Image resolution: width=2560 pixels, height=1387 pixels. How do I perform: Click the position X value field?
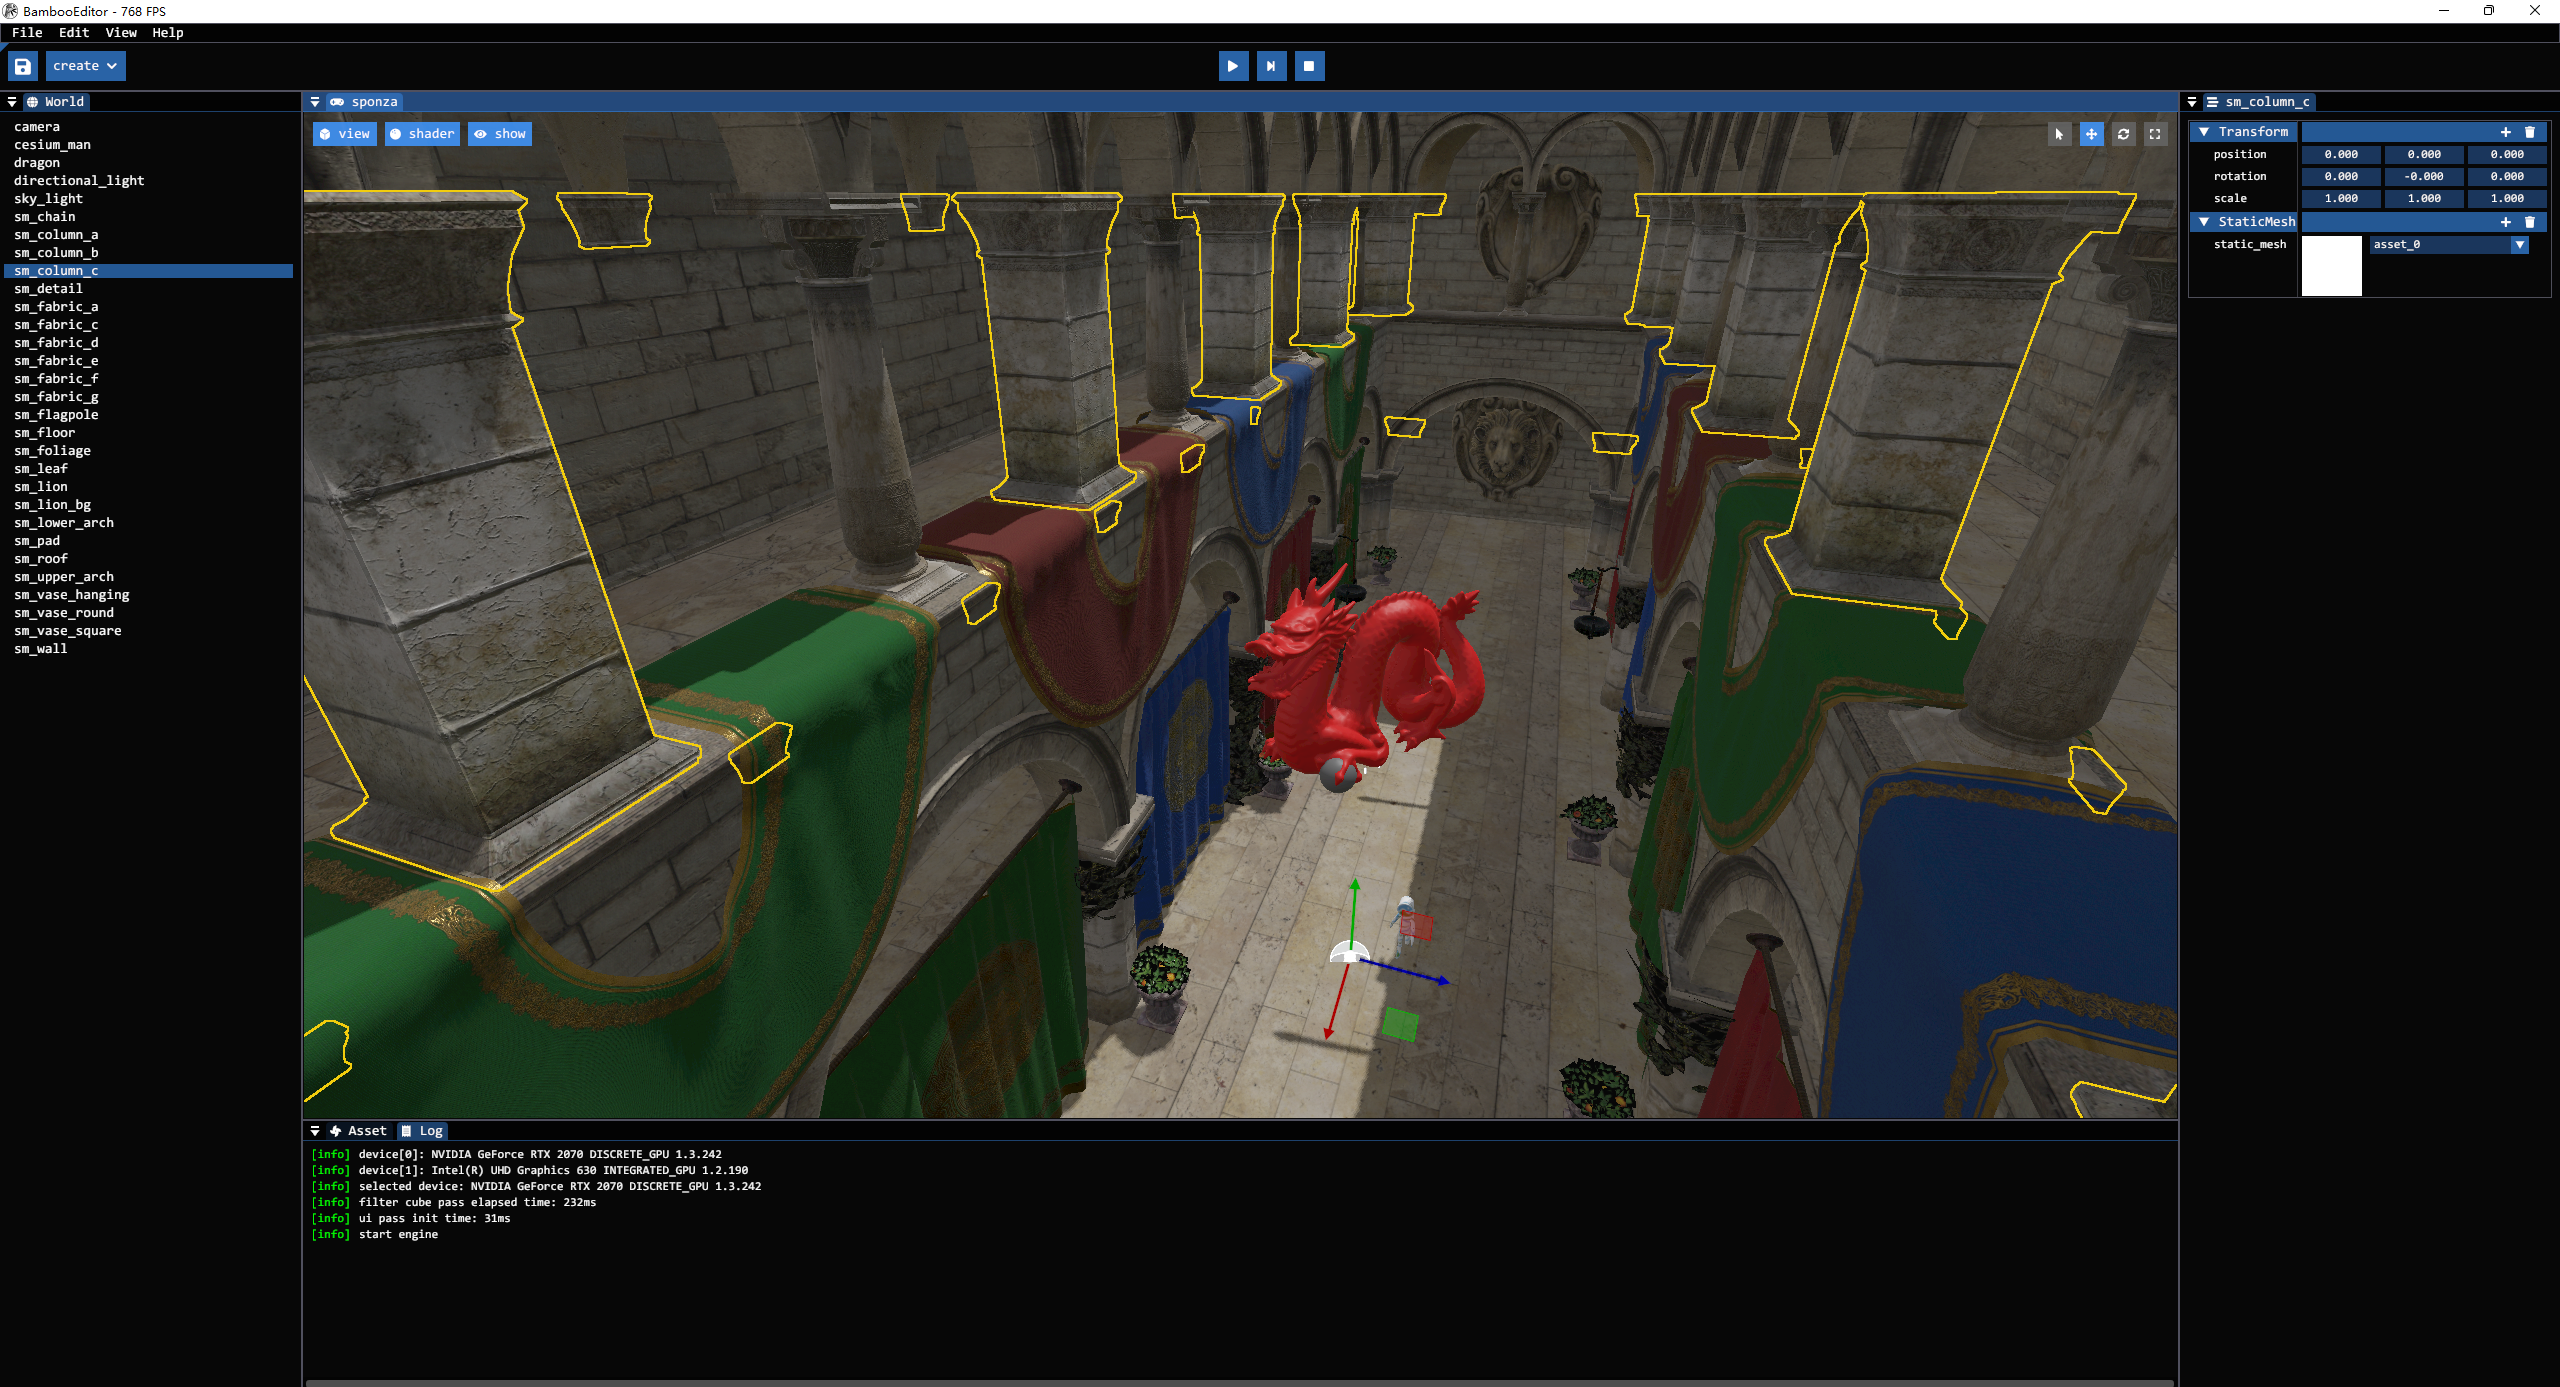tap(2340, 155)
